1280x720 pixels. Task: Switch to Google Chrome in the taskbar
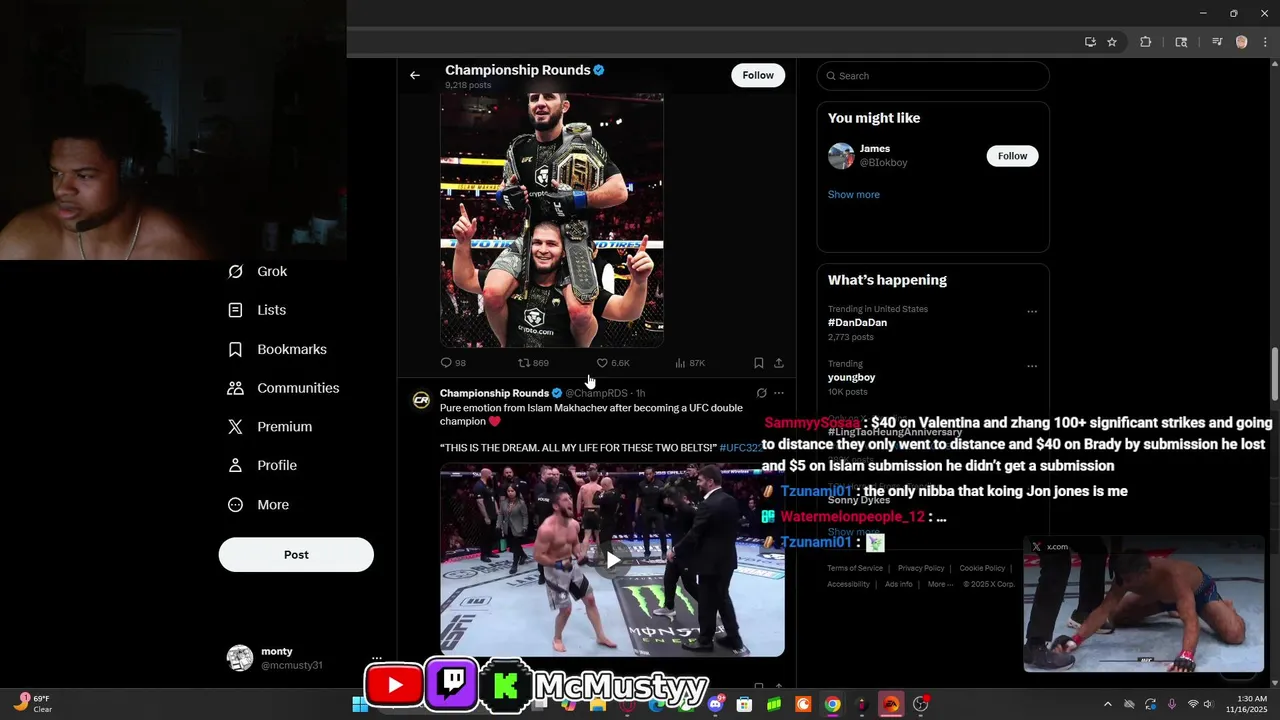[x=832, y=704]
